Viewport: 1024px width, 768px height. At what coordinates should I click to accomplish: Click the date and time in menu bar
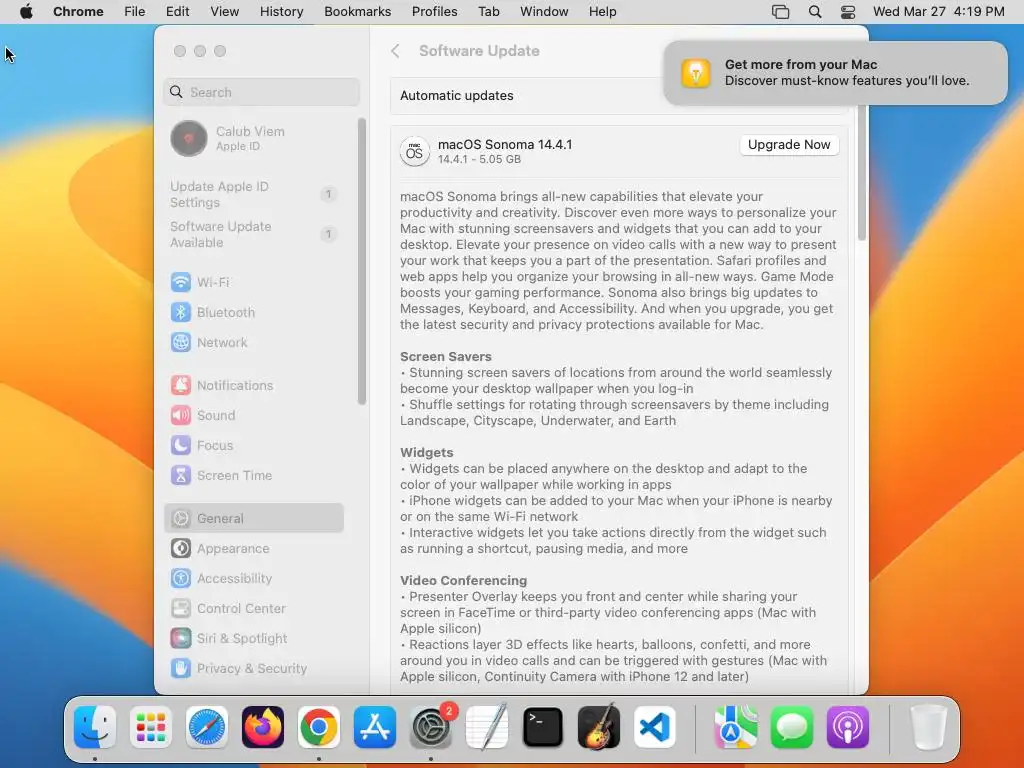938,12
